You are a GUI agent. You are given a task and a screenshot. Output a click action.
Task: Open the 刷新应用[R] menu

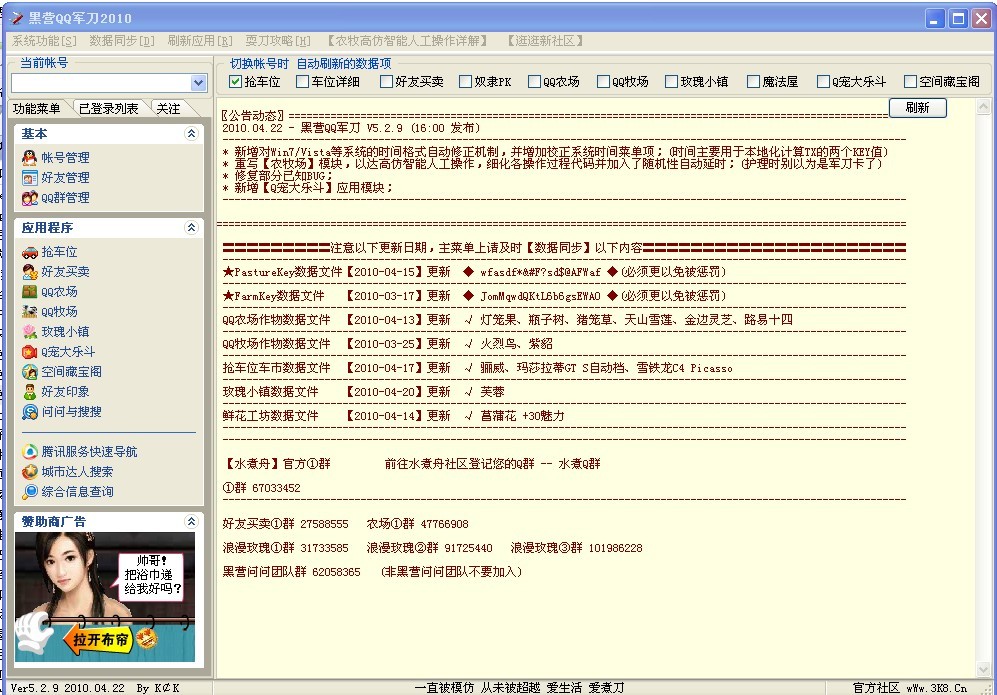coord(200,41)
